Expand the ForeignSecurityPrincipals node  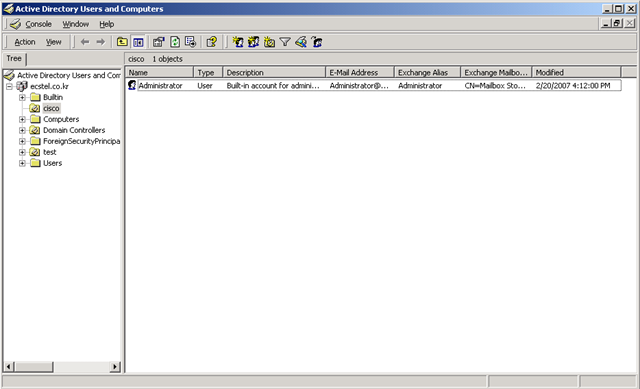click(x=22, y=141)
